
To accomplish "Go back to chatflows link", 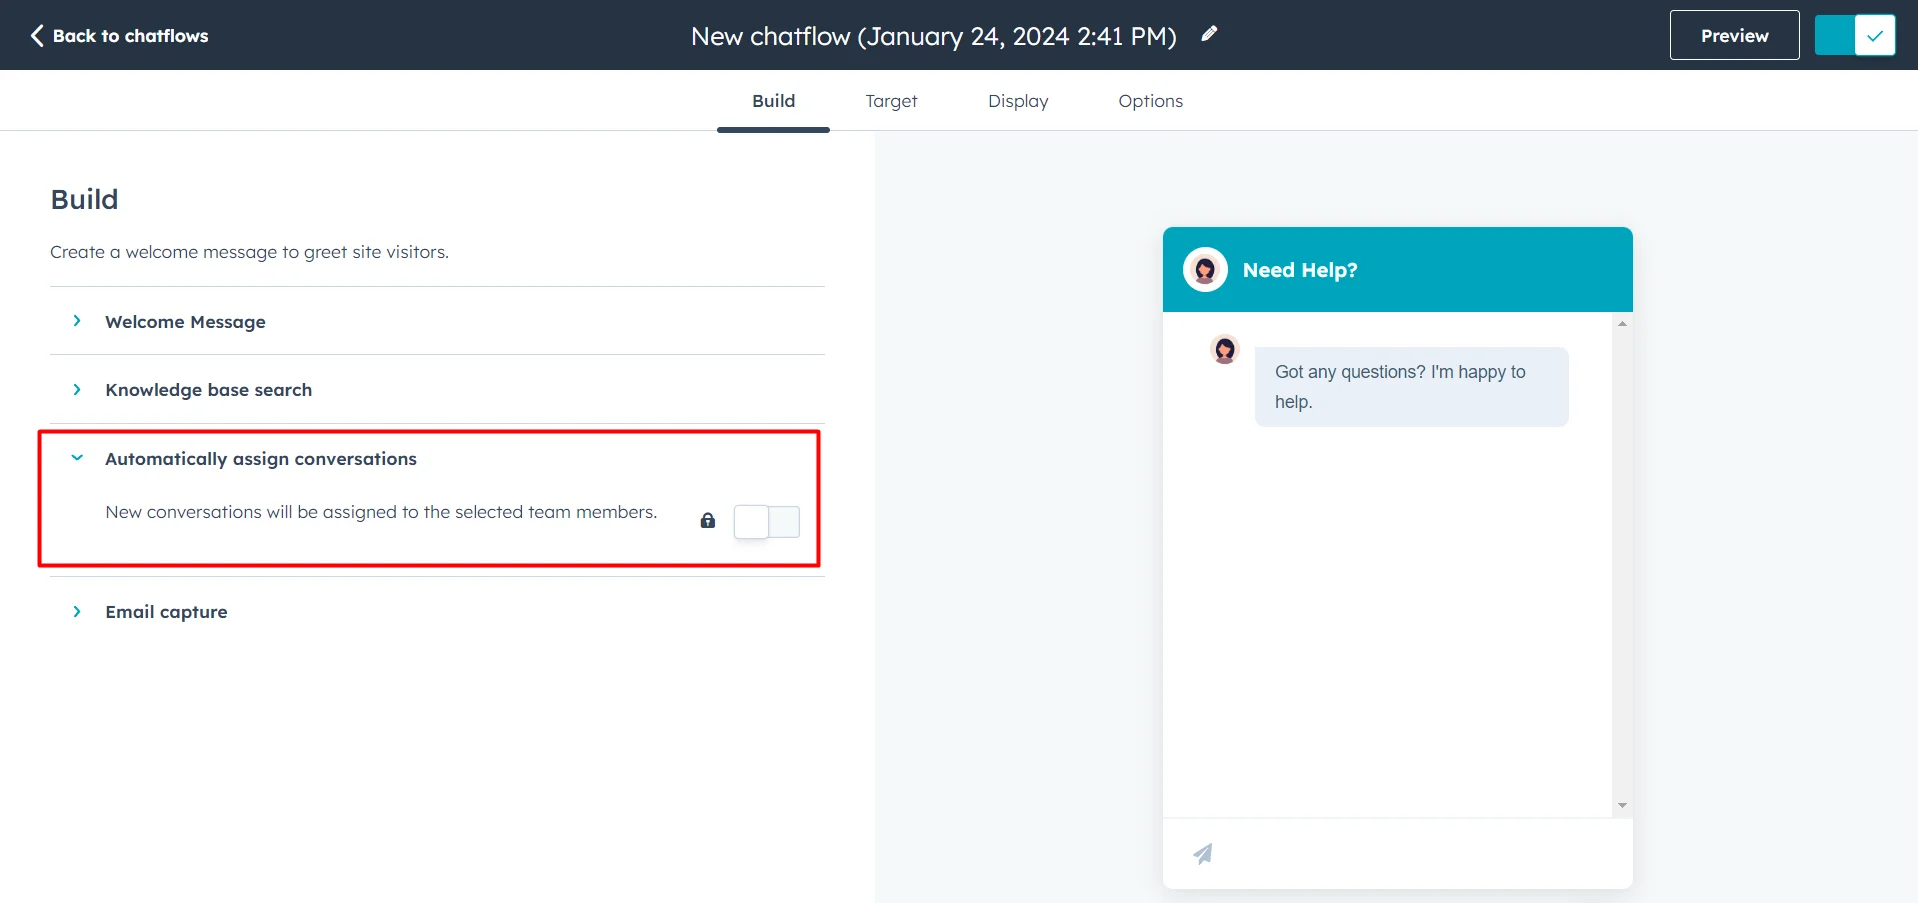I will [130, 36].
